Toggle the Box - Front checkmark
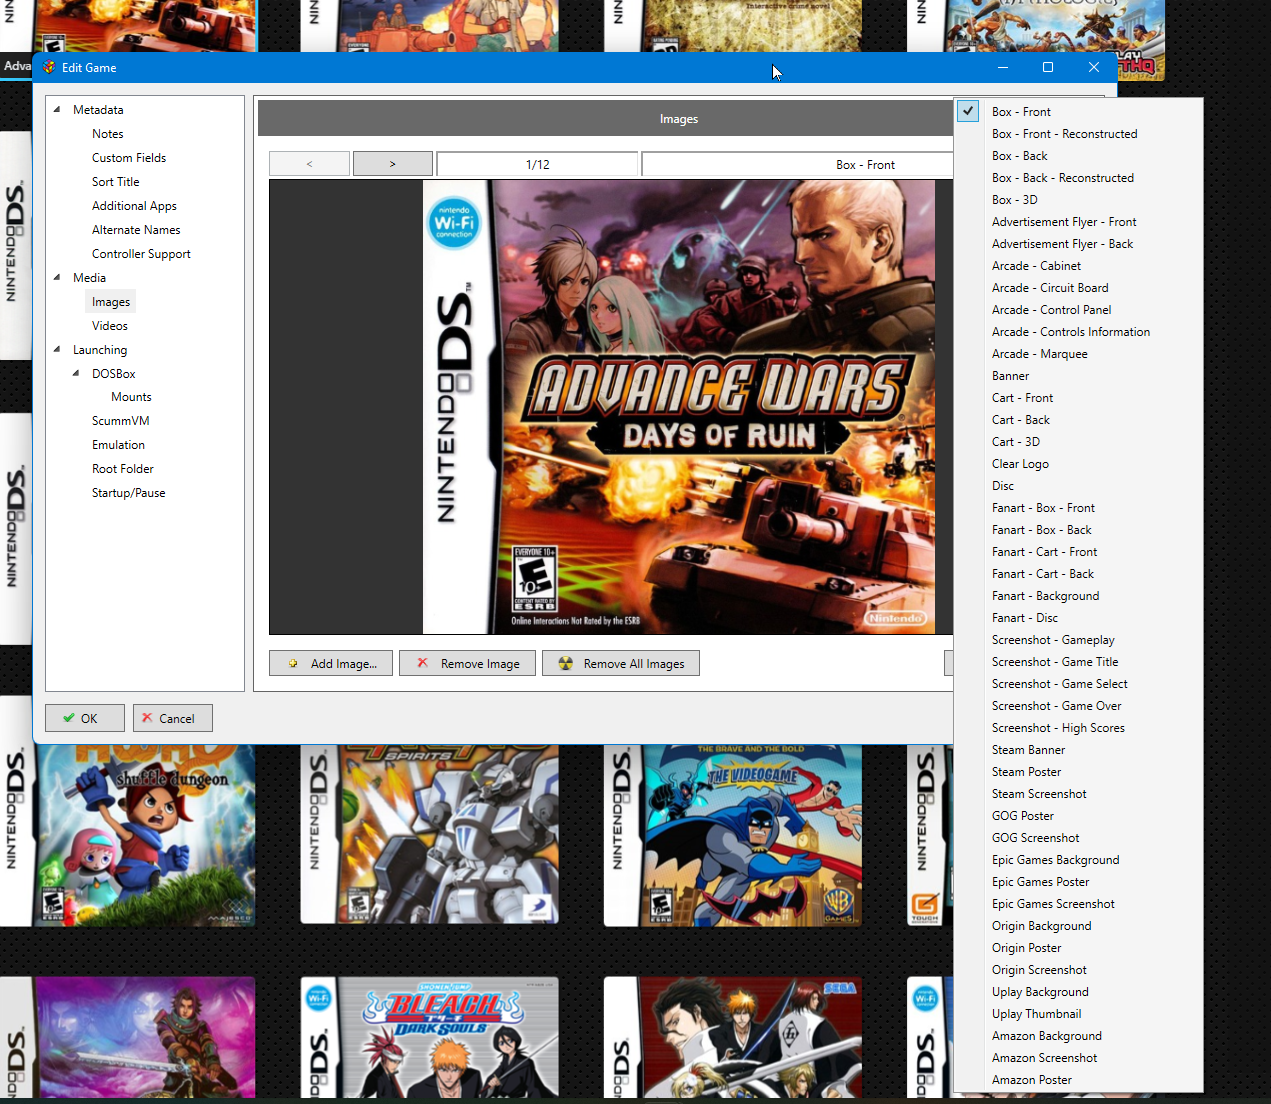The image size is (1271, 1104). 968,111
